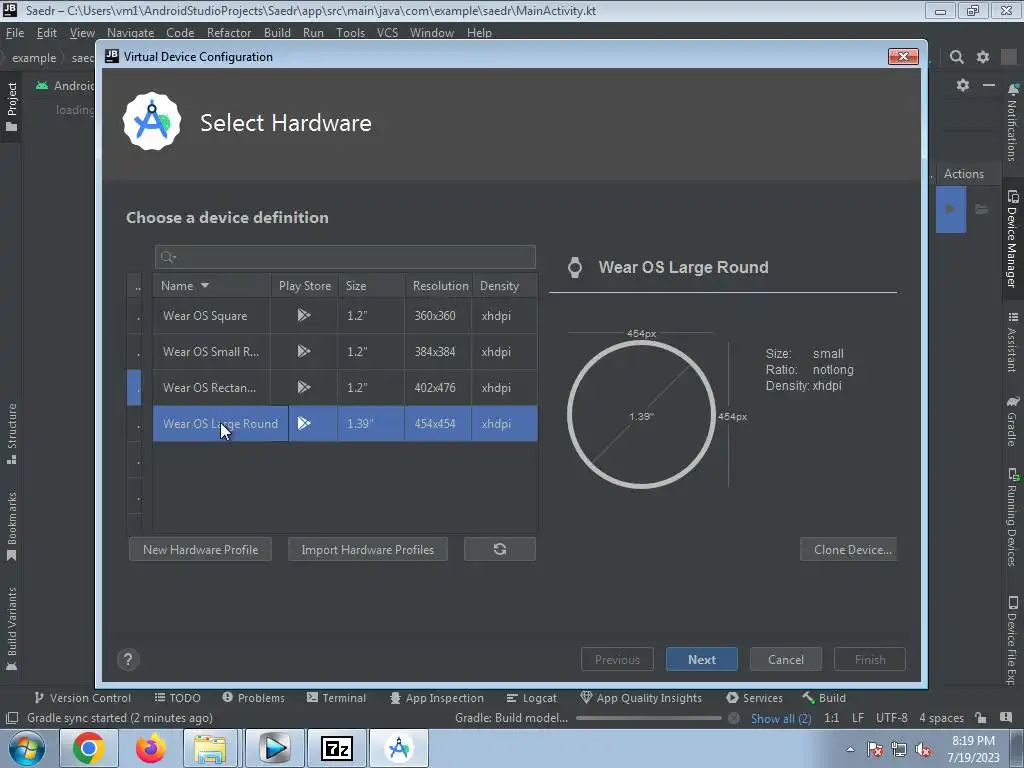1024x768 pixels.
Task: Click the volume icon in system tray
Action: 923,749
